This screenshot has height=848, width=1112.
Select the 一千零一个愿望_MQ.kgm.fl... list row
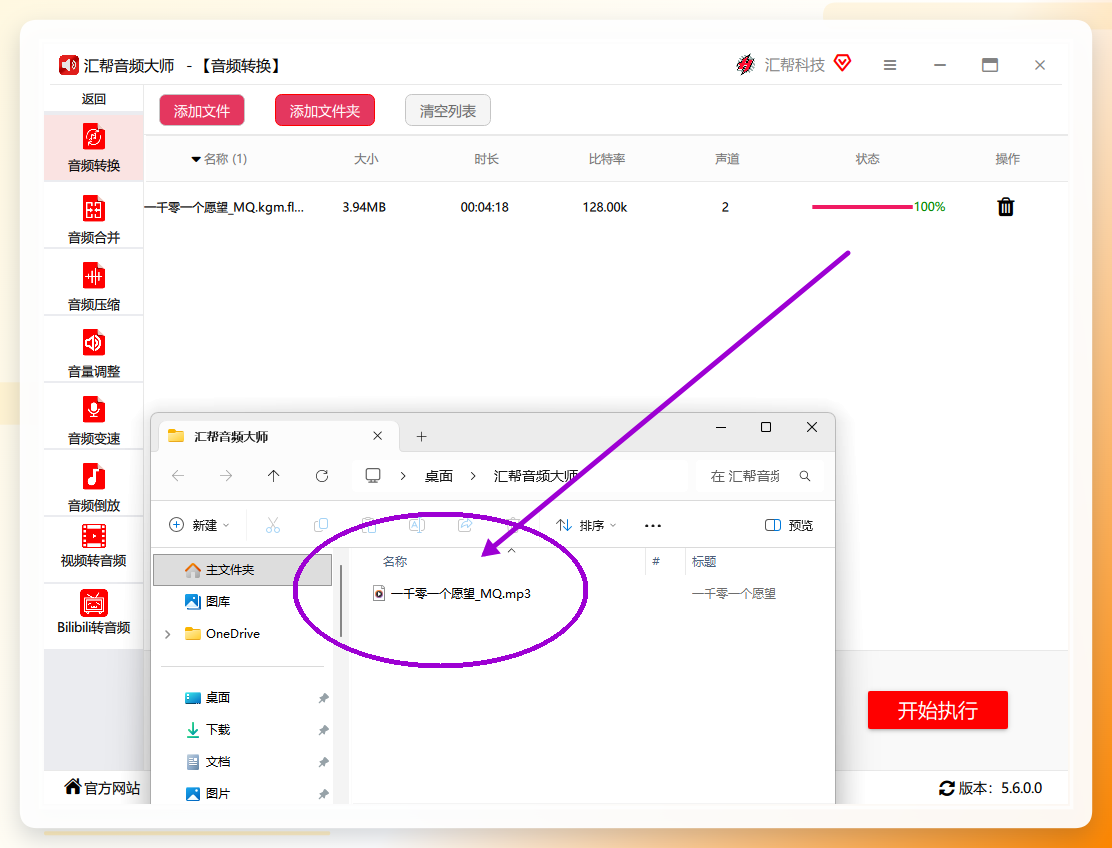tap(606, 207)
